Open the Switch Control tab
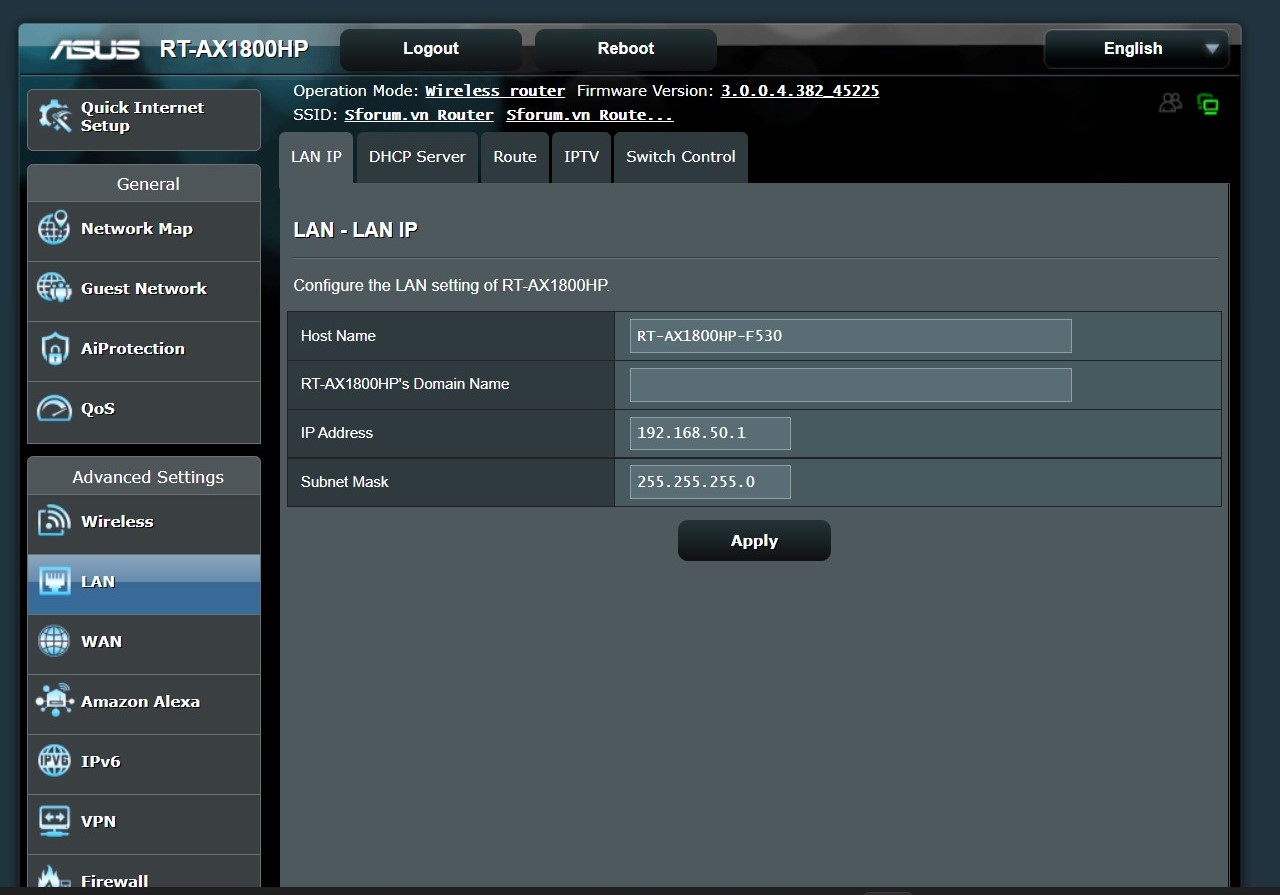The image size is (1280, 895). (x=681, y=157)
